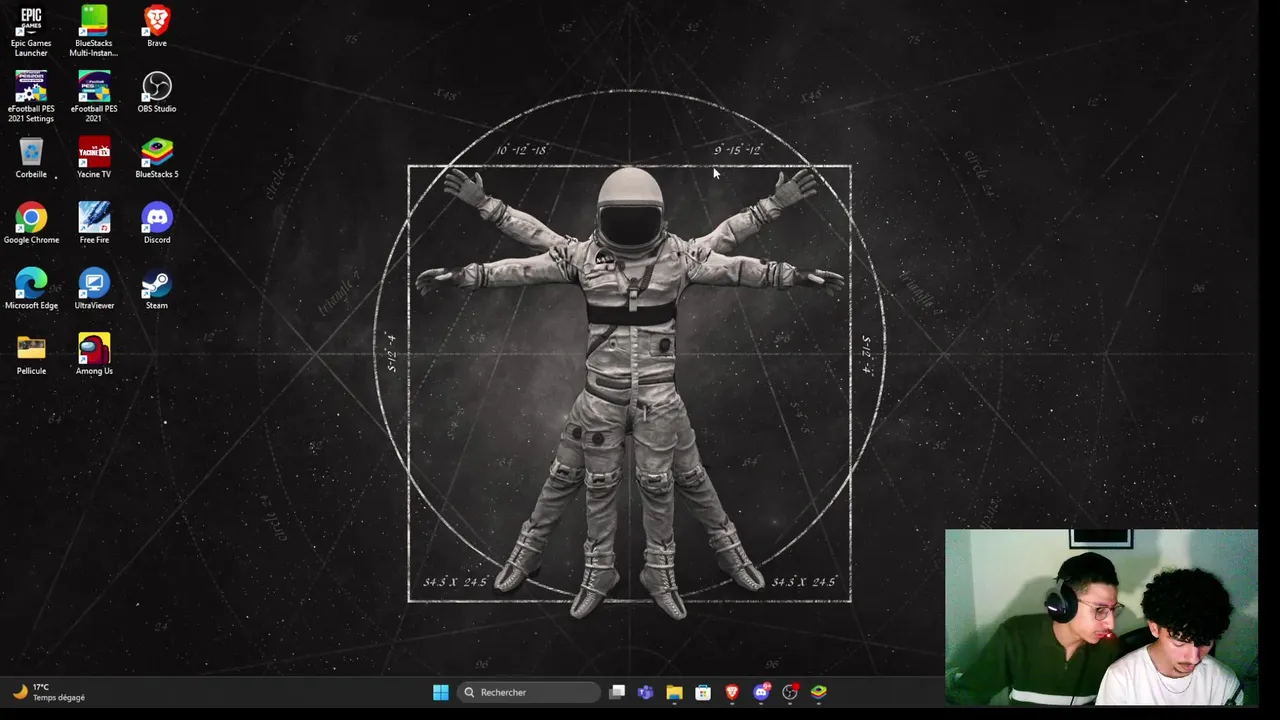Switch to Brave in the taskbar
Viewport: 1280px width, 720px height.
732,692
